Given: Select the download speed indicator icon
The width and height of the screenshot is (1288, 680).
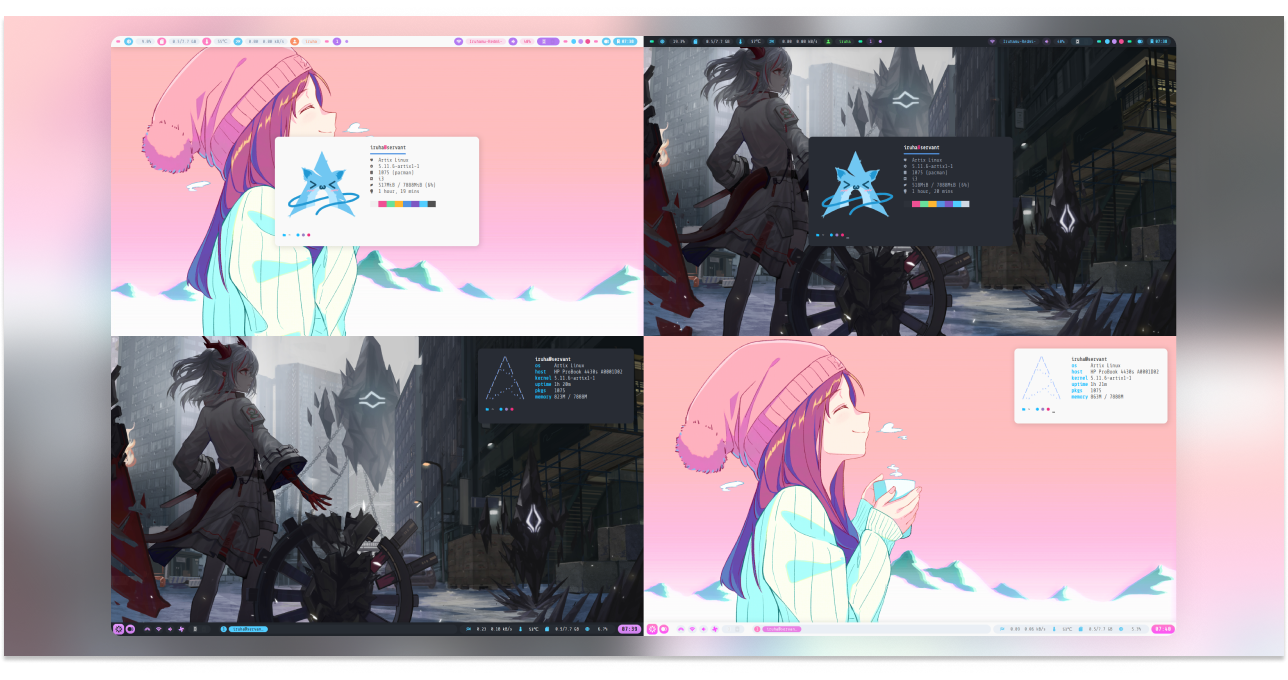Looking at the screenshot, I should click(236, 43).
